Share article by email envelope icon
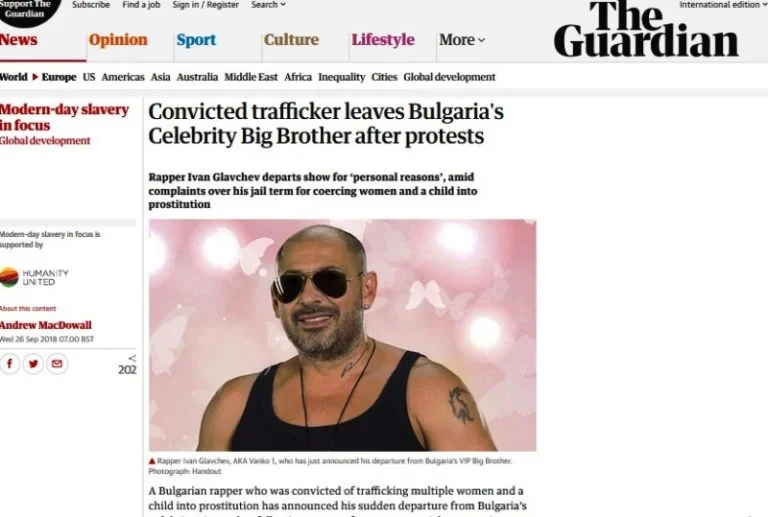The height and width of the screenshot is (517, 768). click(57, 364)
